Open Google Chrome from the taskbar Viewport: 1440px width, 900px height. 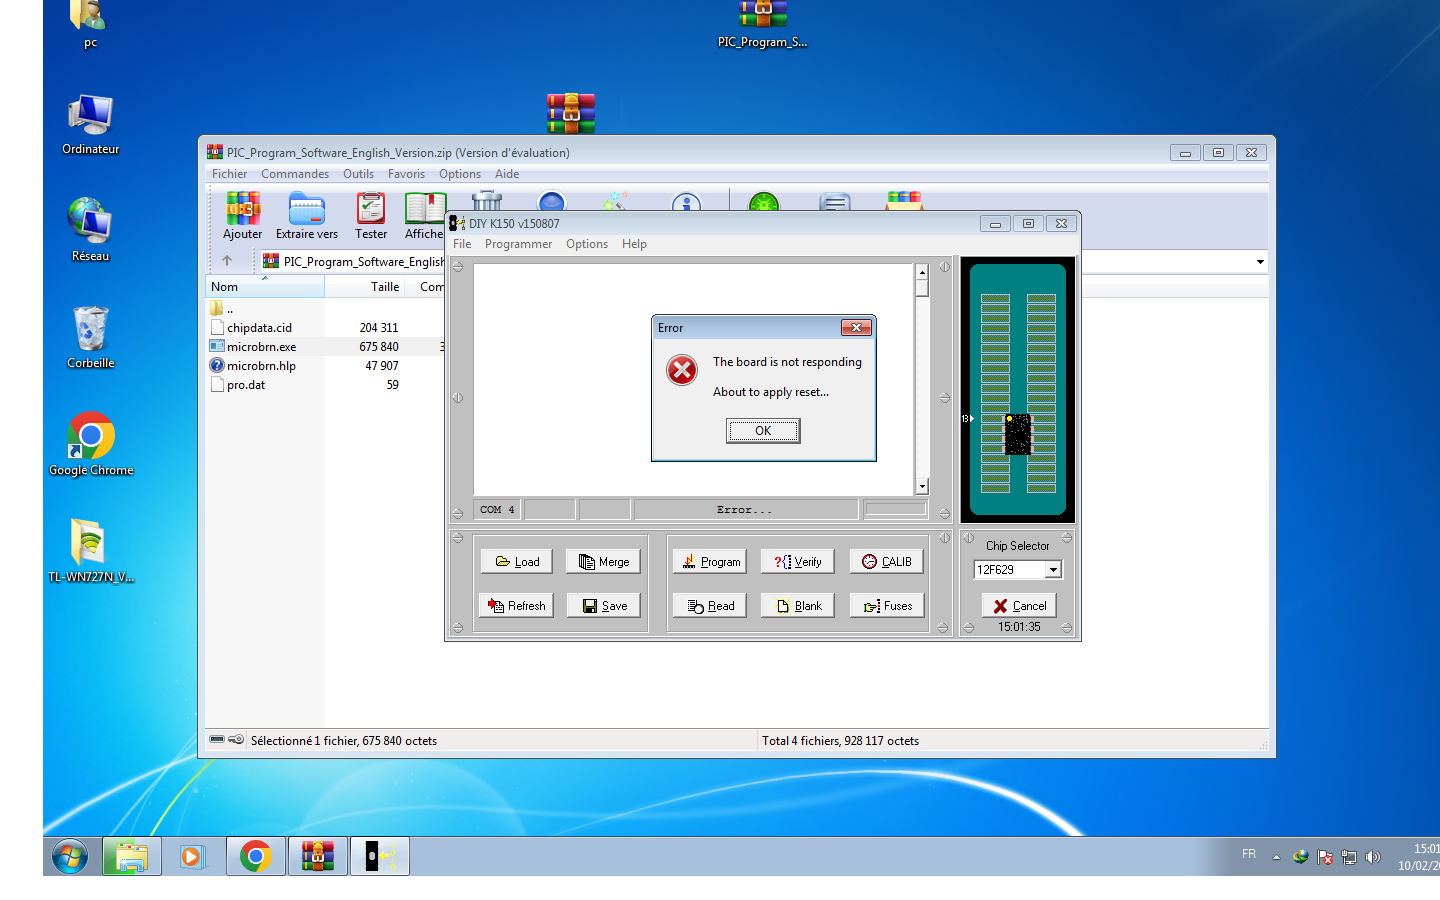click(x=256, y=857)
